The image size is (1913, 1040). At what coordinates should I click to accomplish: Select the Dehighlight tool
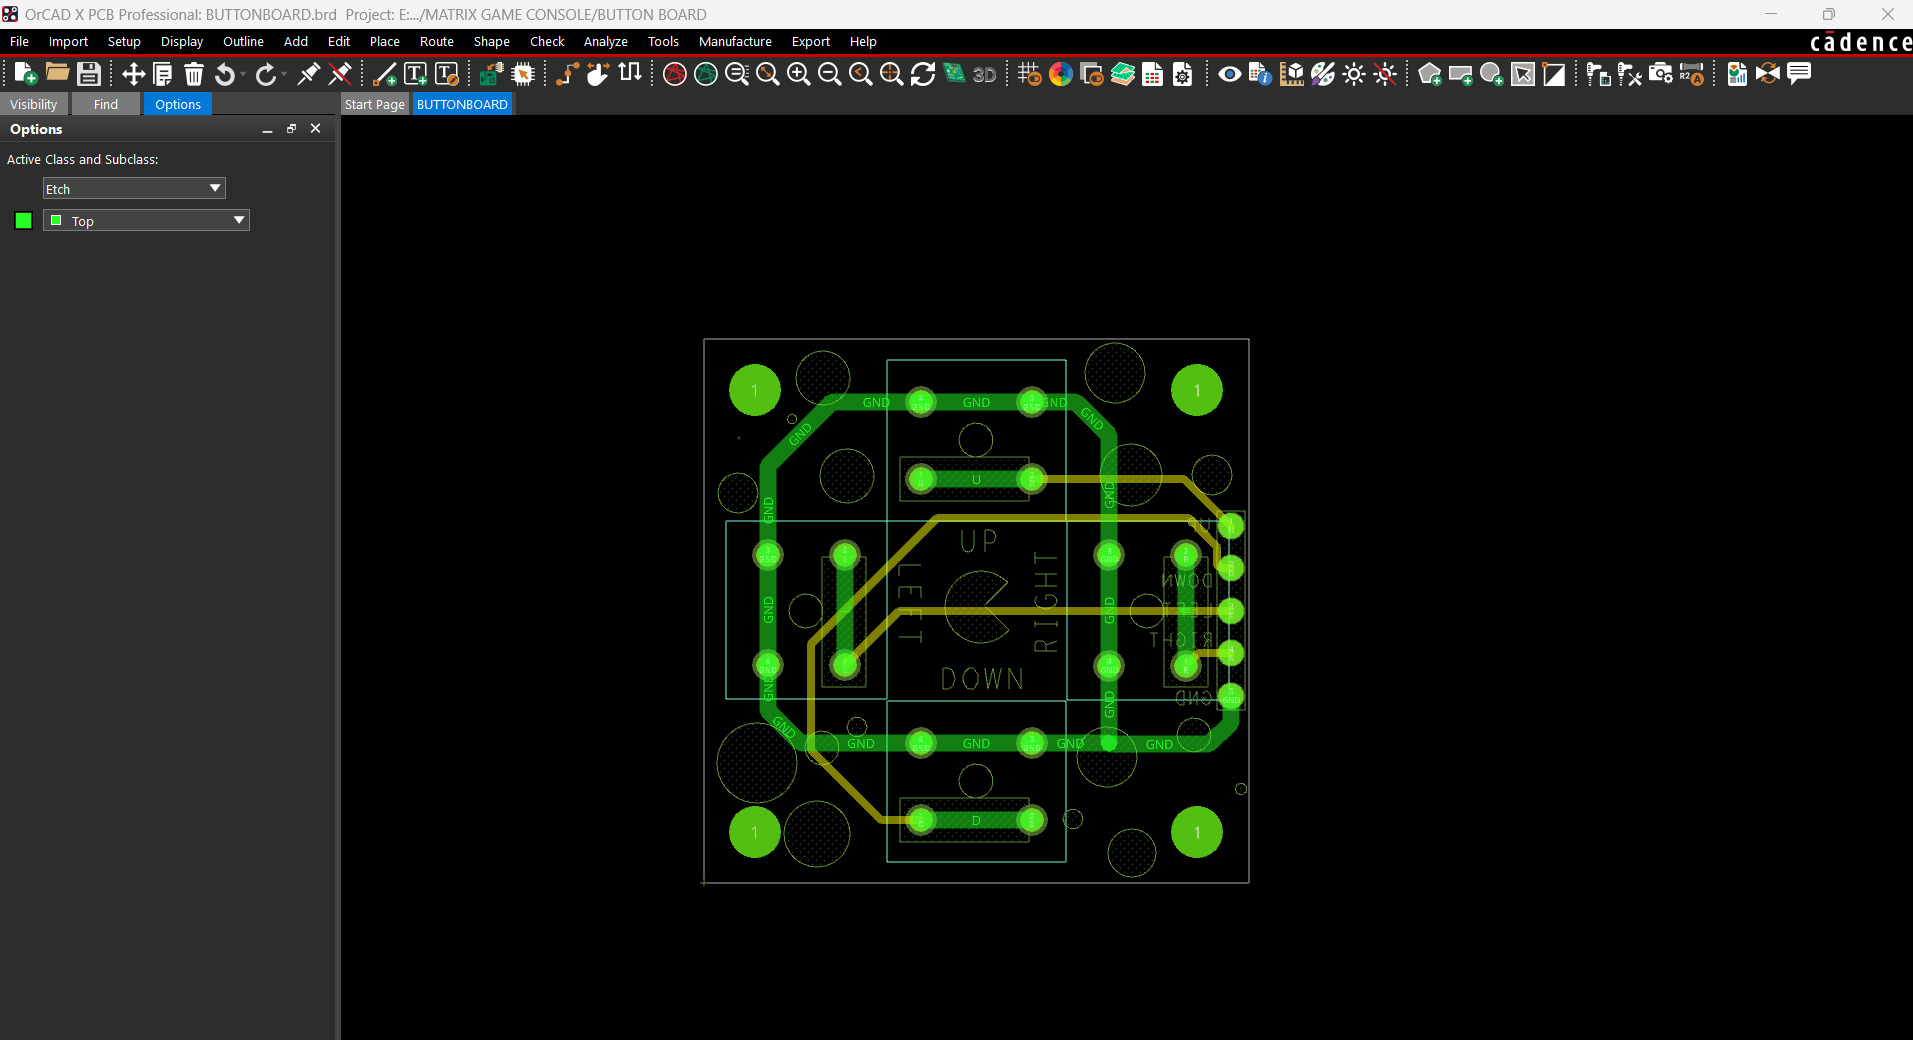pos(1386,73)
